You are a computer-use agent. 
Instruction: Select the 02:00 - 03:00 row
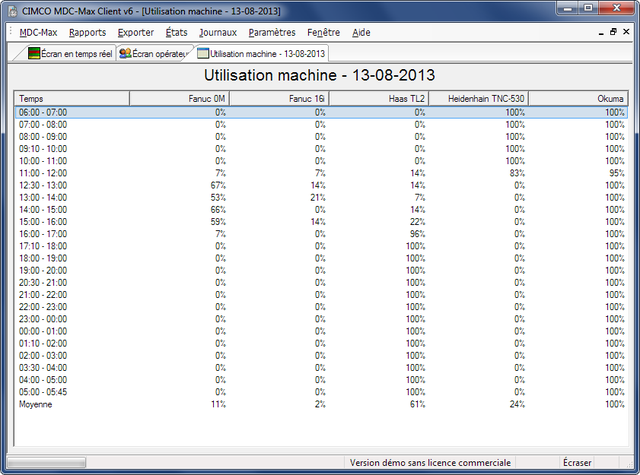click(321, 355)
